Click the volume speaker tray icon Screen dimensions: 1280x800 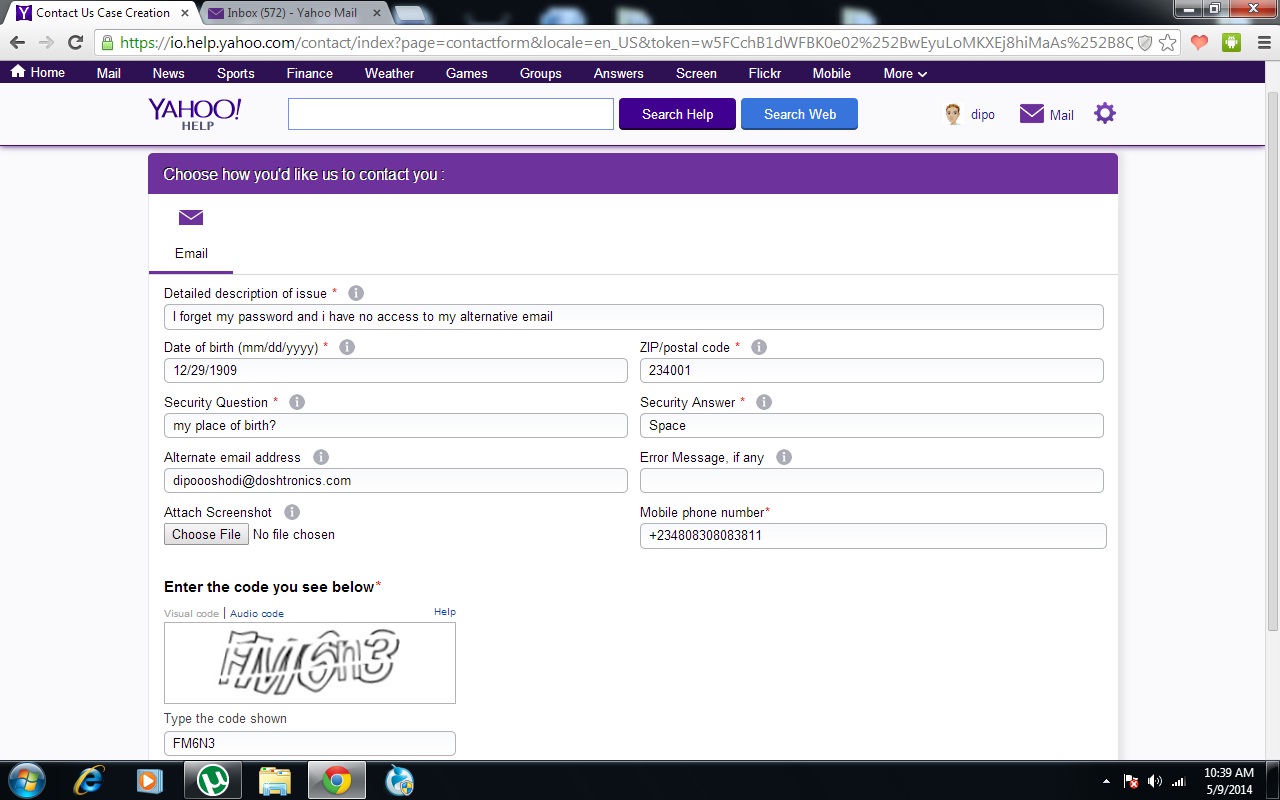[x=1155, y=781]
